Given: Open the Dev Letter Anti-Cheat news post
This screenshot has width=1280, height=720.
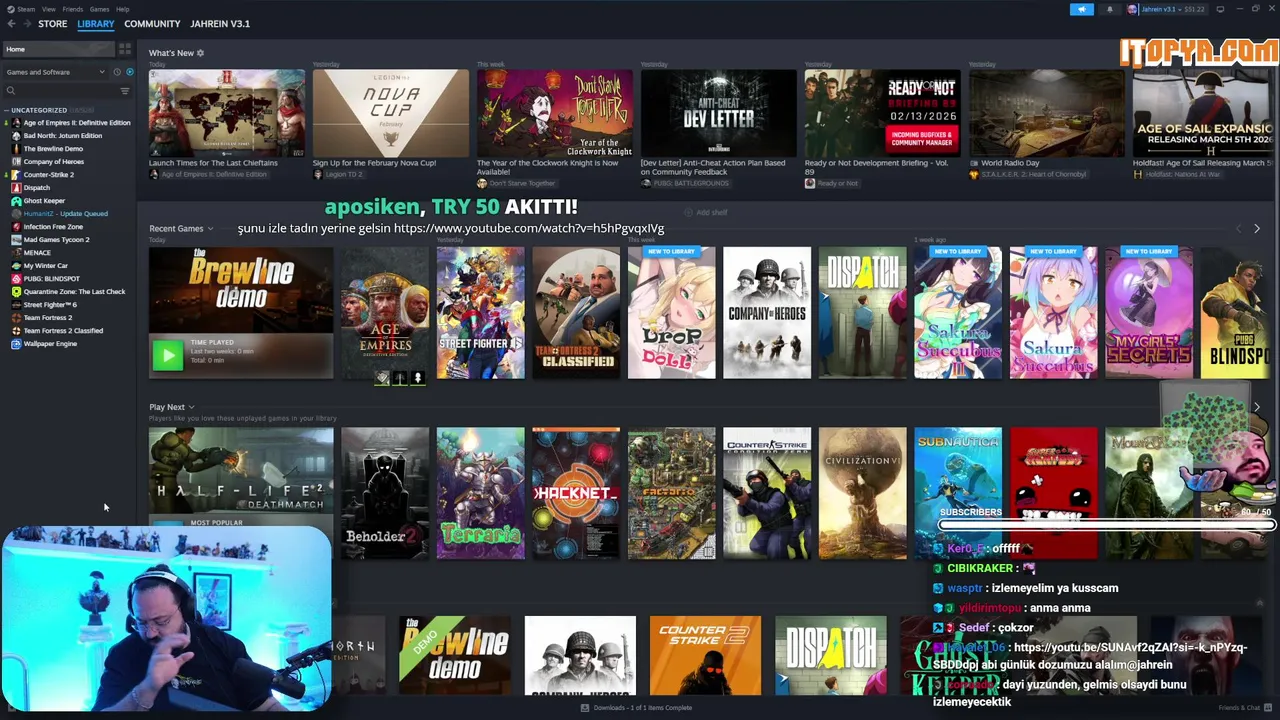Looking at the screenshot, I should 719,113.
